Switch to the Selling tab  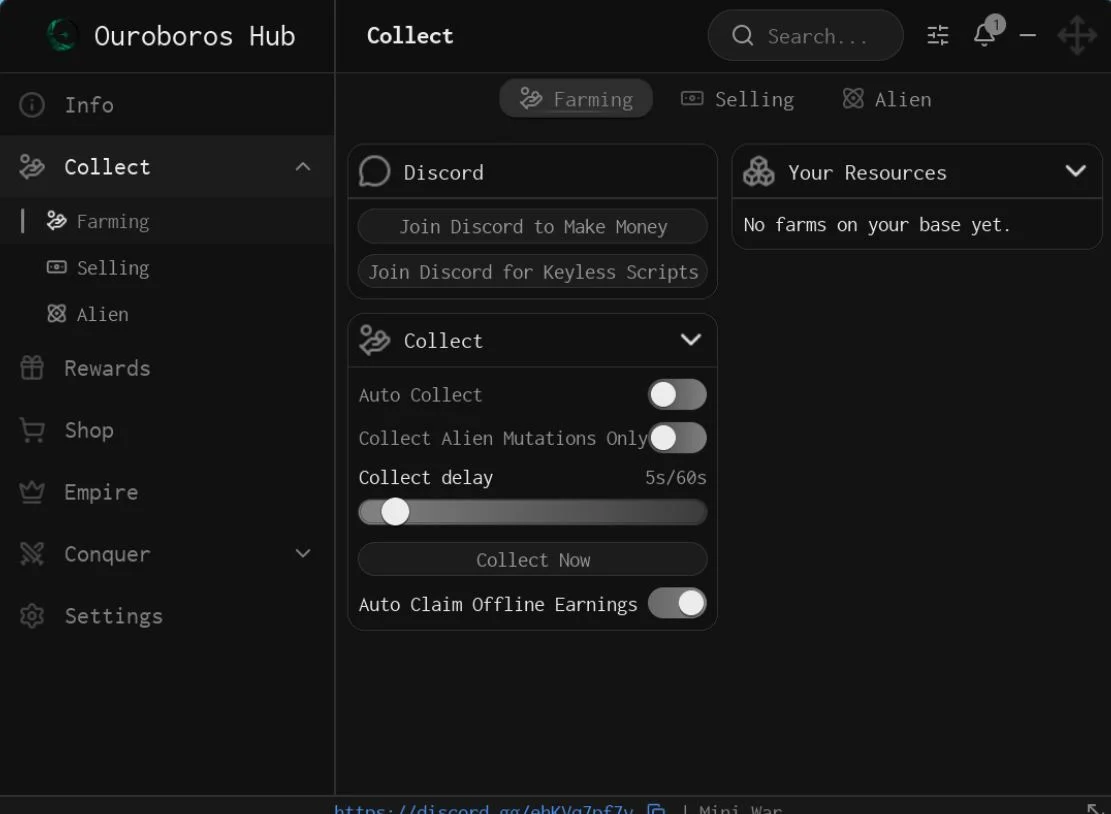738,98
